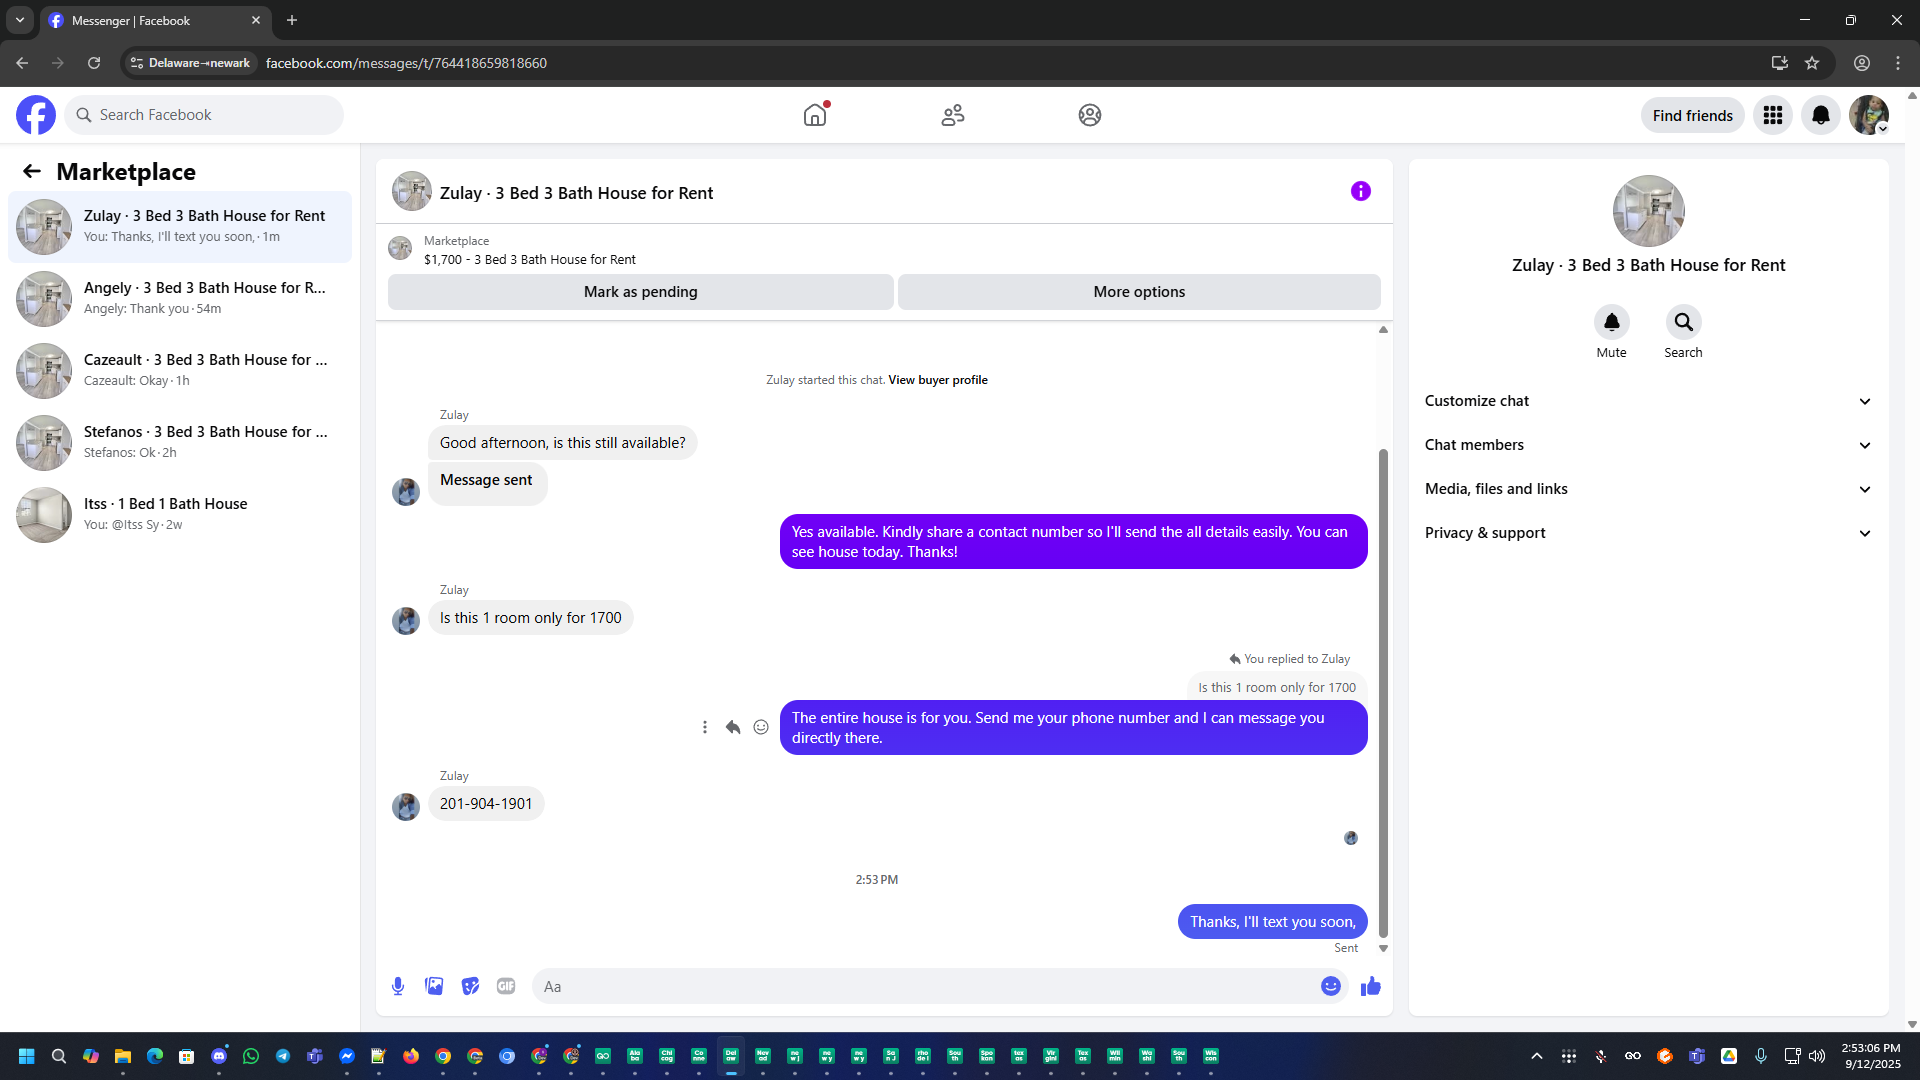The width and height of the screenshot is (1920, 1080).
Task: Send a thumbs-up like
Action: [1370, 986]
